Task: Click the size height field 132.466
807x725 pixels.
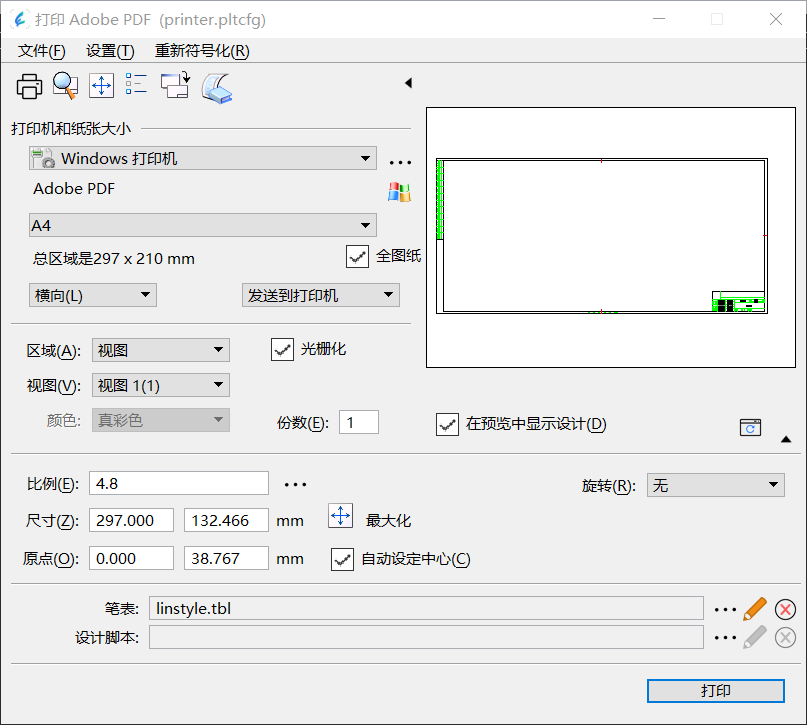Action: point(226,520)
